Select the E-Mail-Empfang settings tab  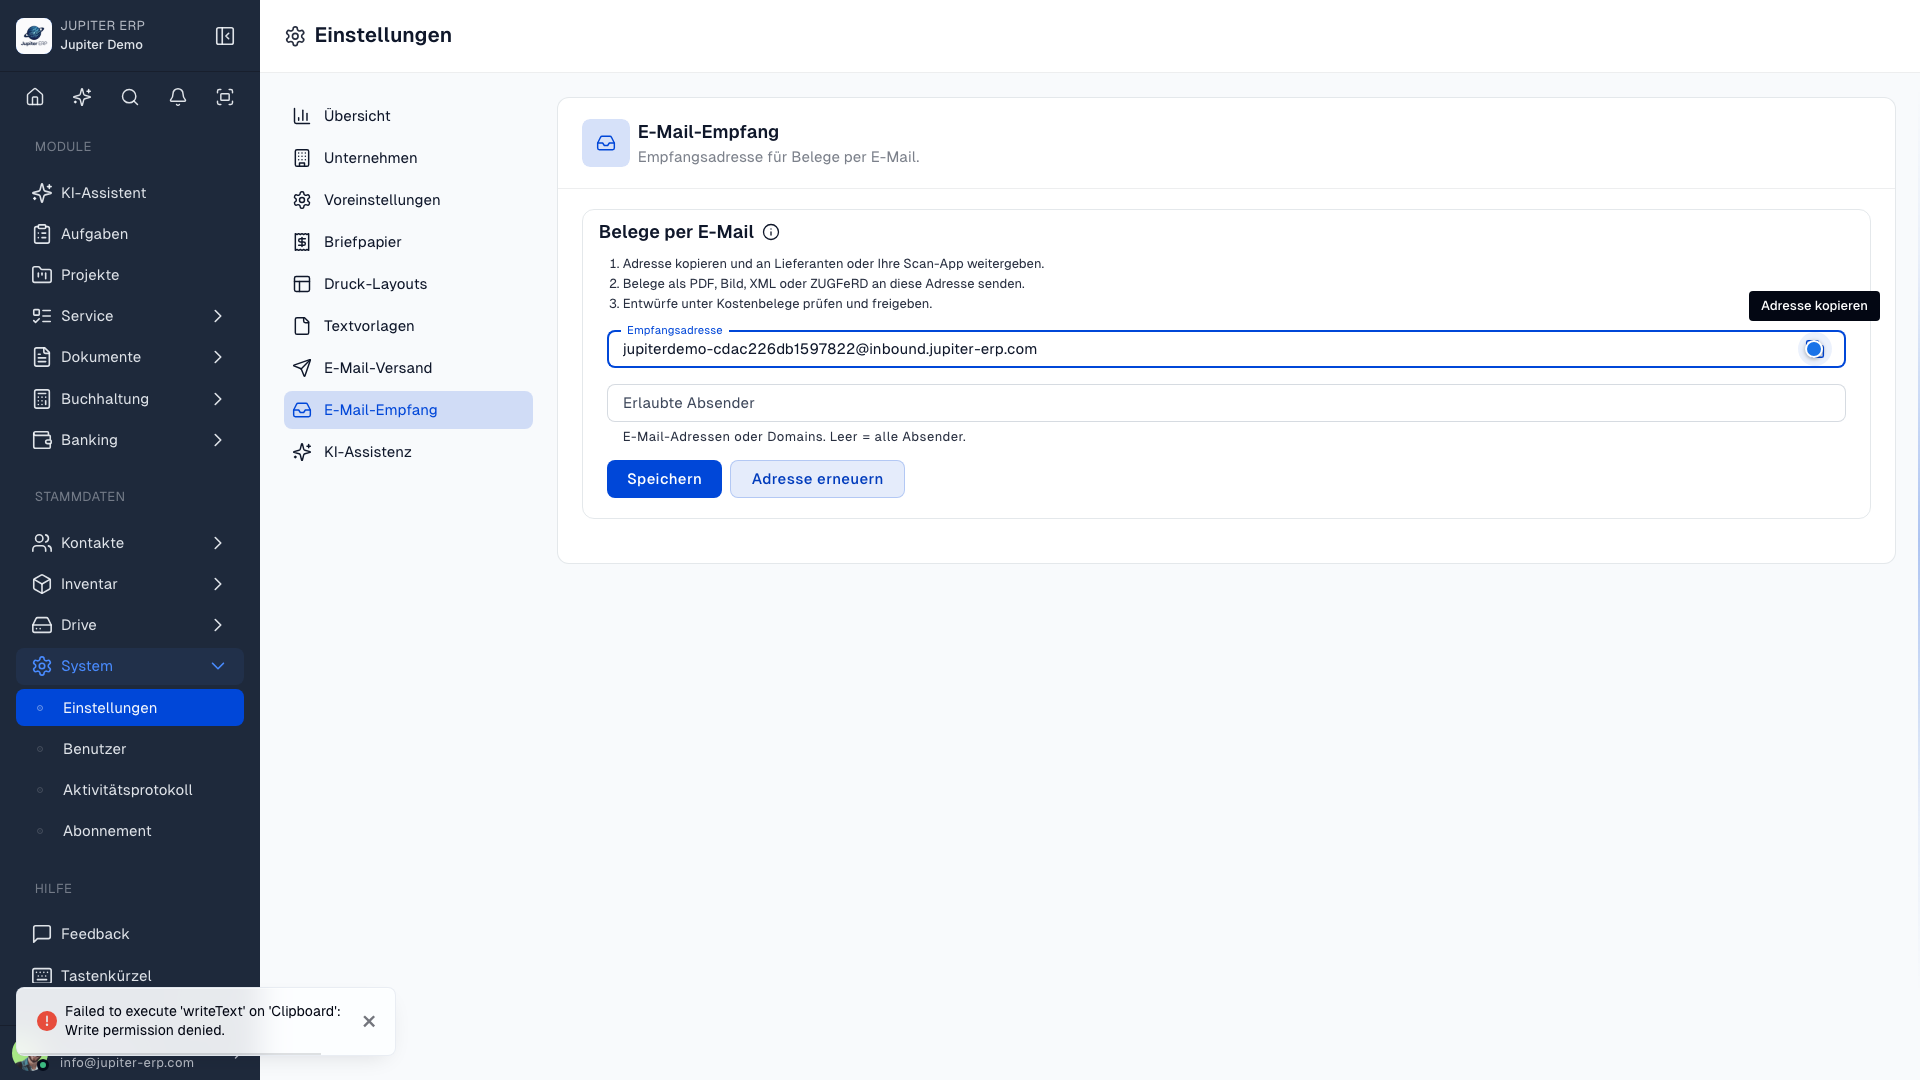click(x=408, y=410)
